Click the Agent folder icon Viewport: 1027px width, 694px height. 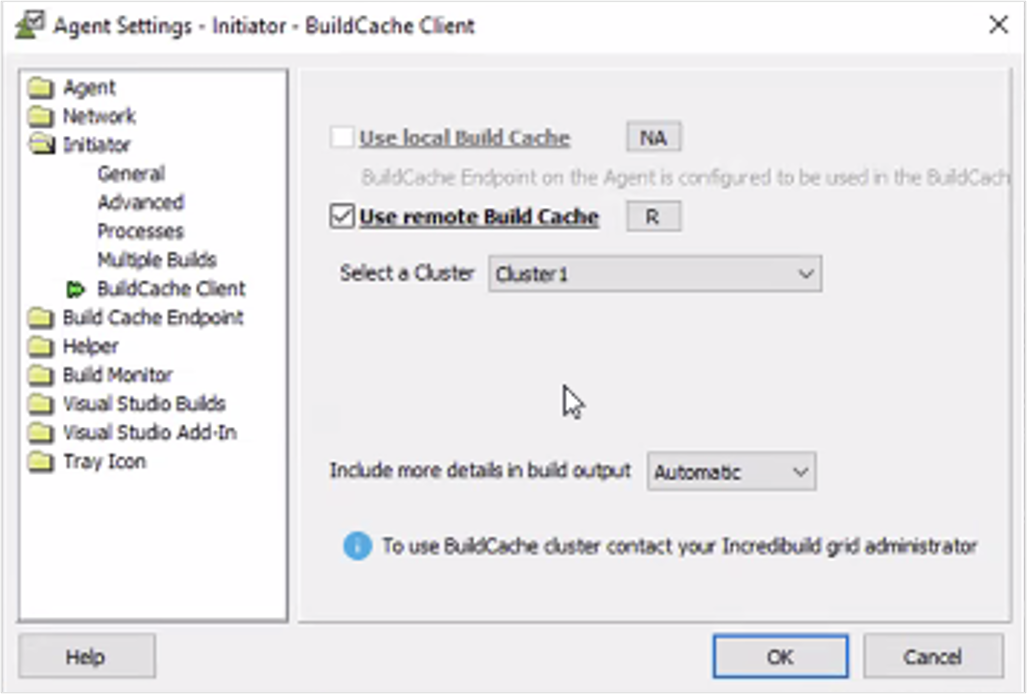[x=41, y=88]
